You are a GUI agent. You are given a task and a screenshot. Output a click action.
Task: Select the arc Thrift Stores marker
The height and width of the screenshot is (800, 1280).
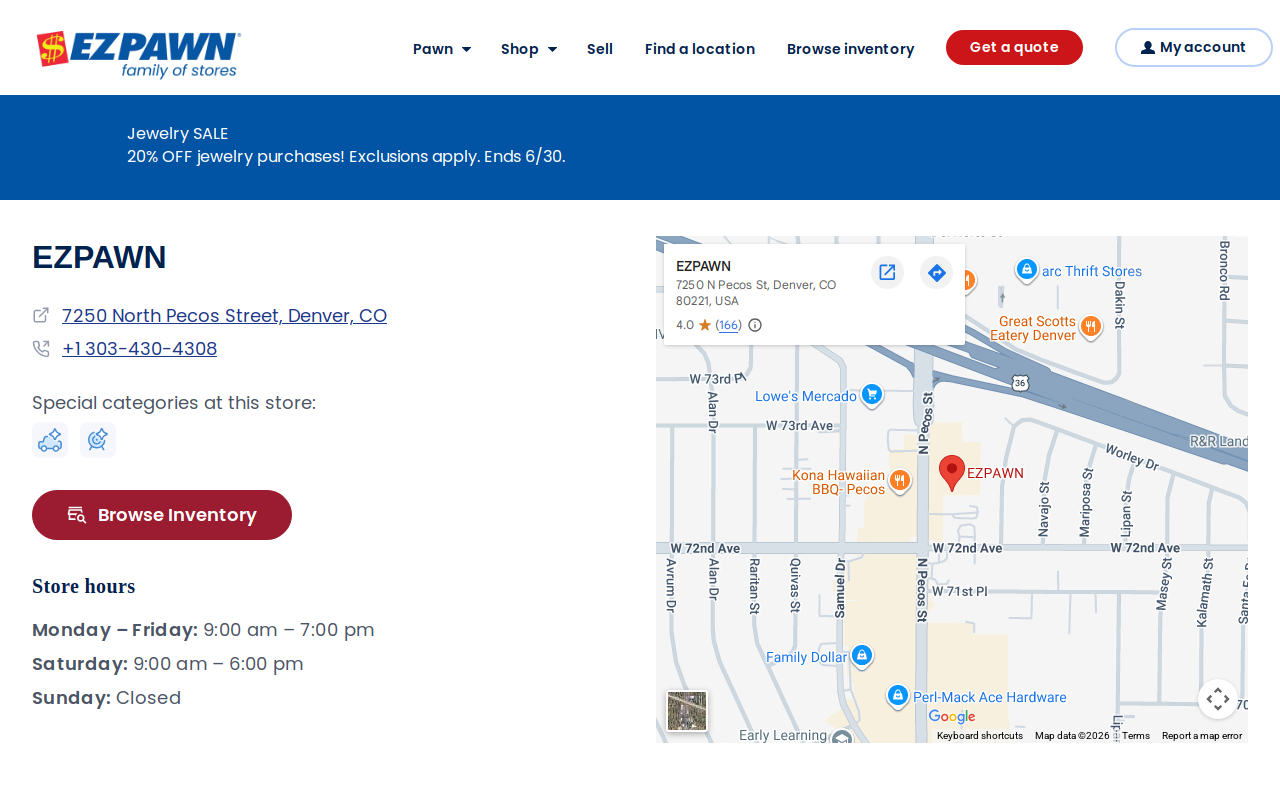[1026, 270]
